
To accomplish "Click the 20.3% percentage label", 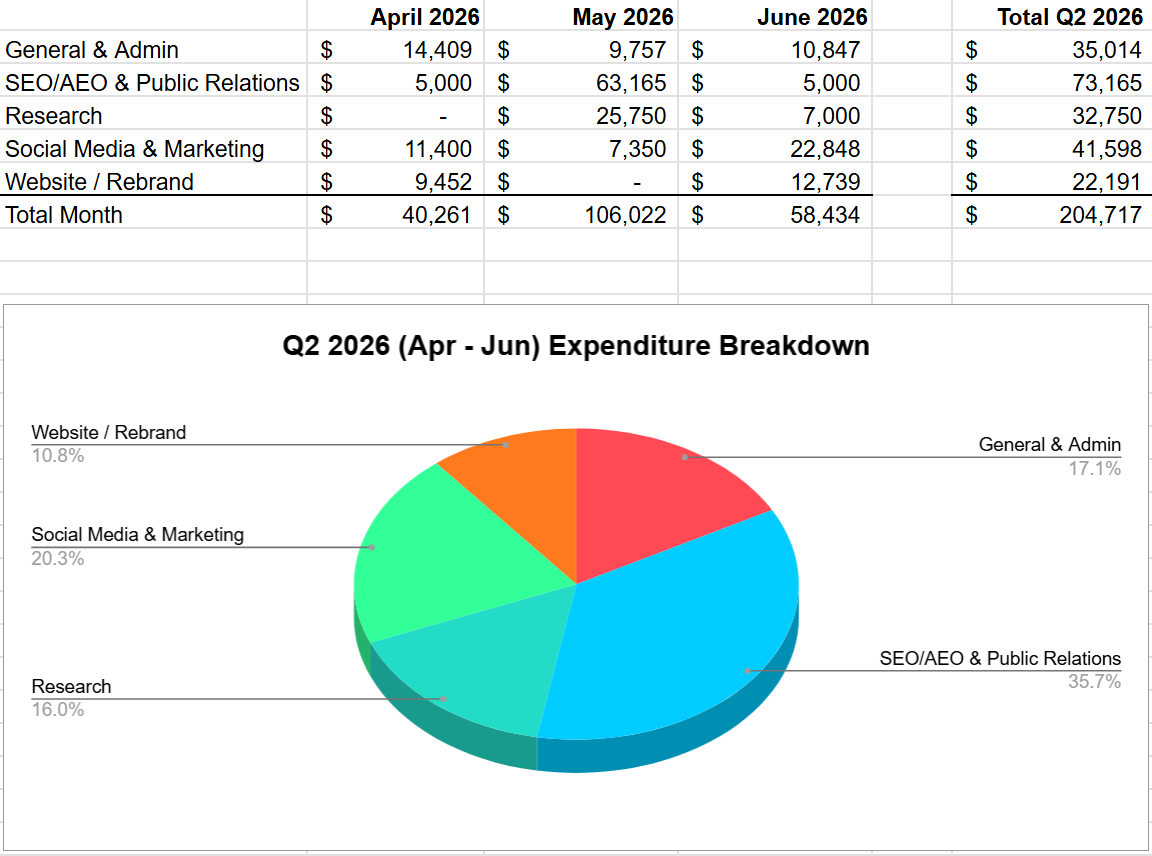I will click(57, 558).
